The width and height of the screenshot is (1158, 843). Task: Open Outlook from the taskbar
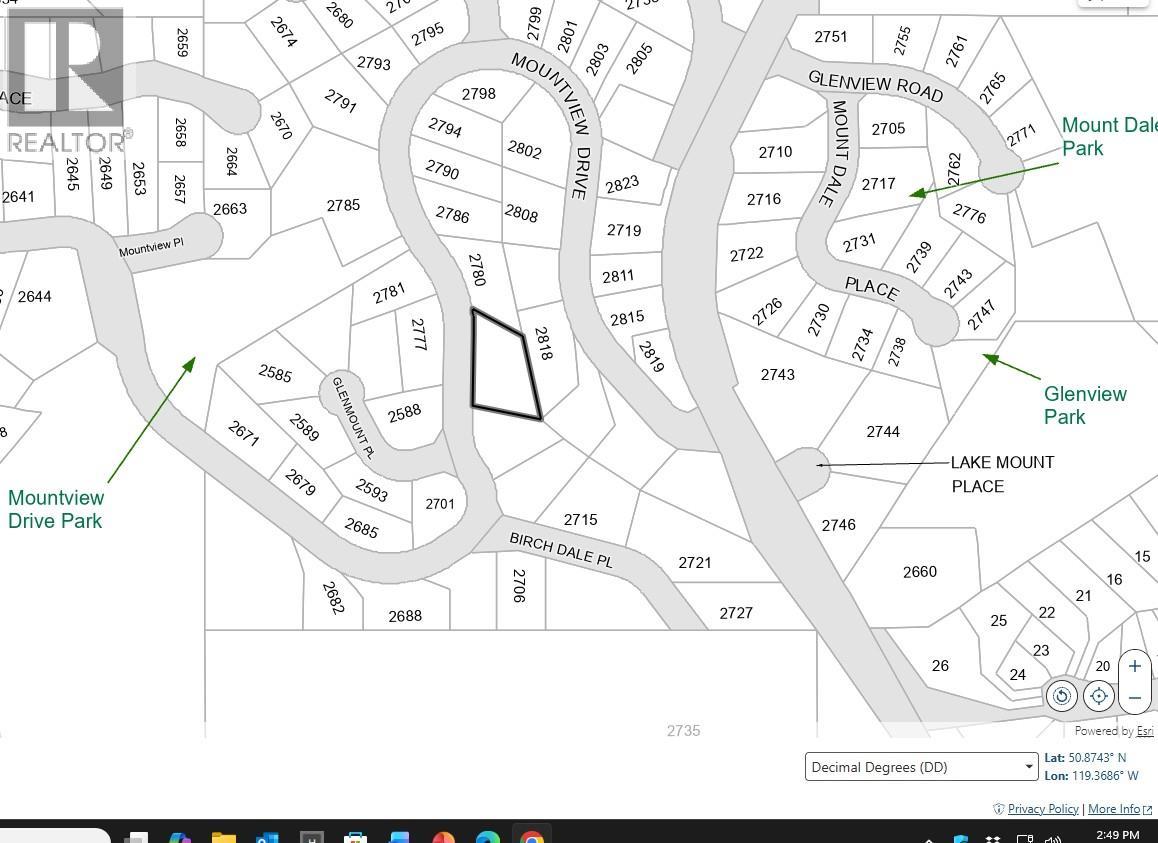[267, 836]
